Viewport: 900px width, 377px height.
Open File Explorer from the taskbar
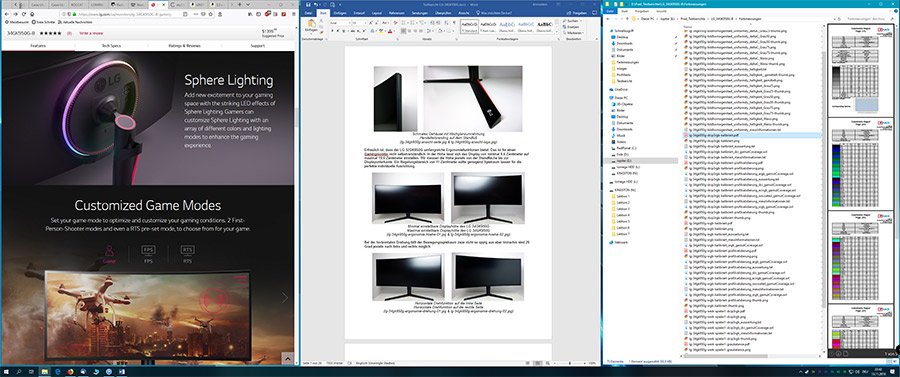[44, 371]
